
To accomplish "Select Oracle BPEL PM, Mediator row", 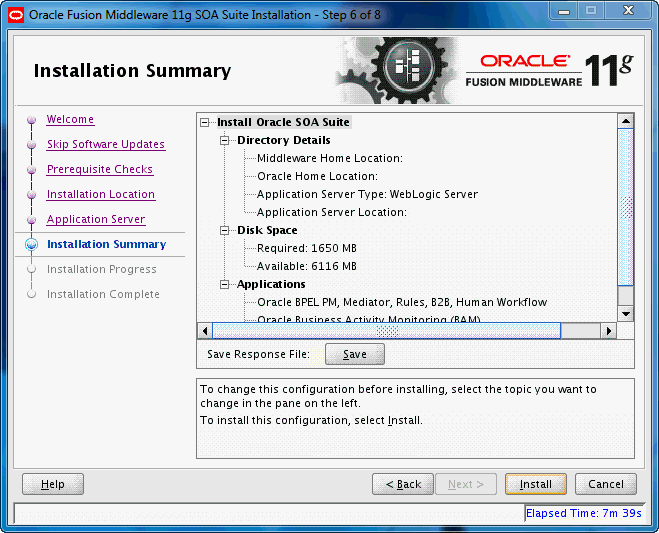I will (402, 303).
